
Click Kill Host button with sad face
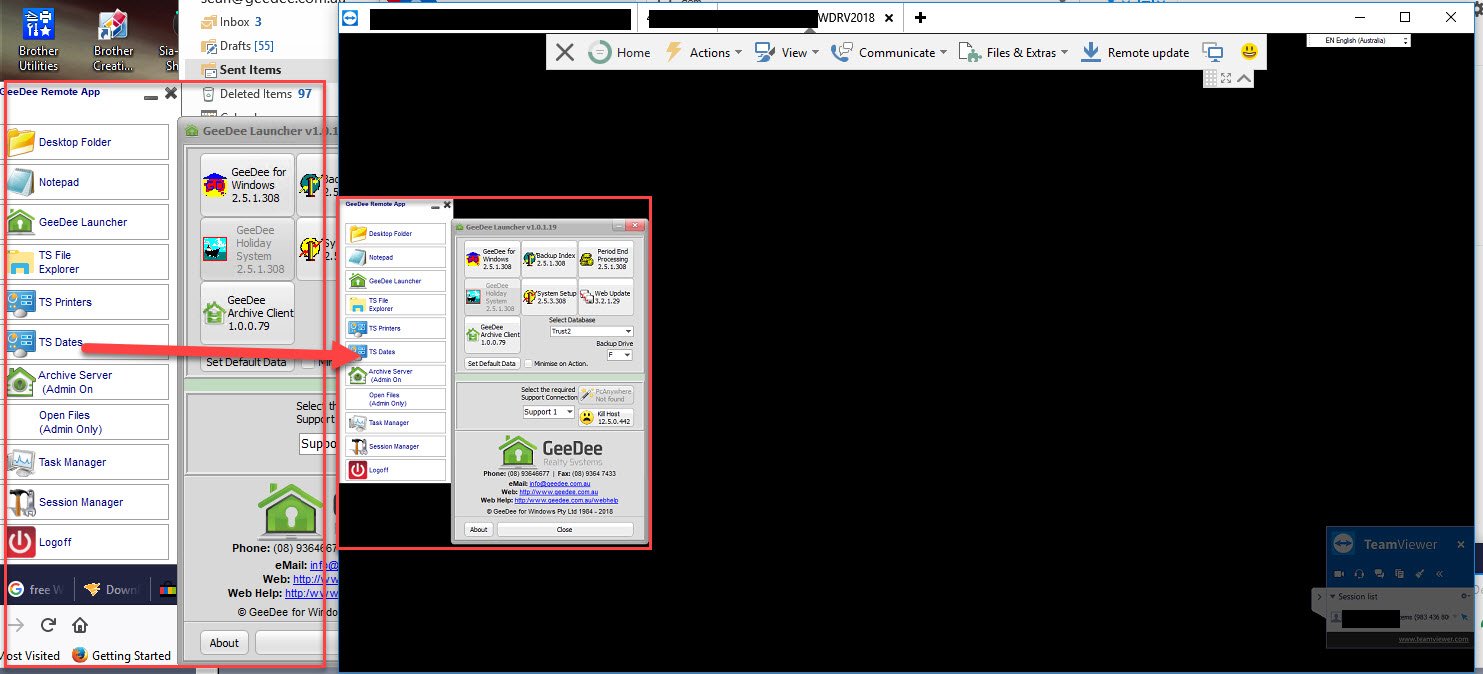point(606,417)
